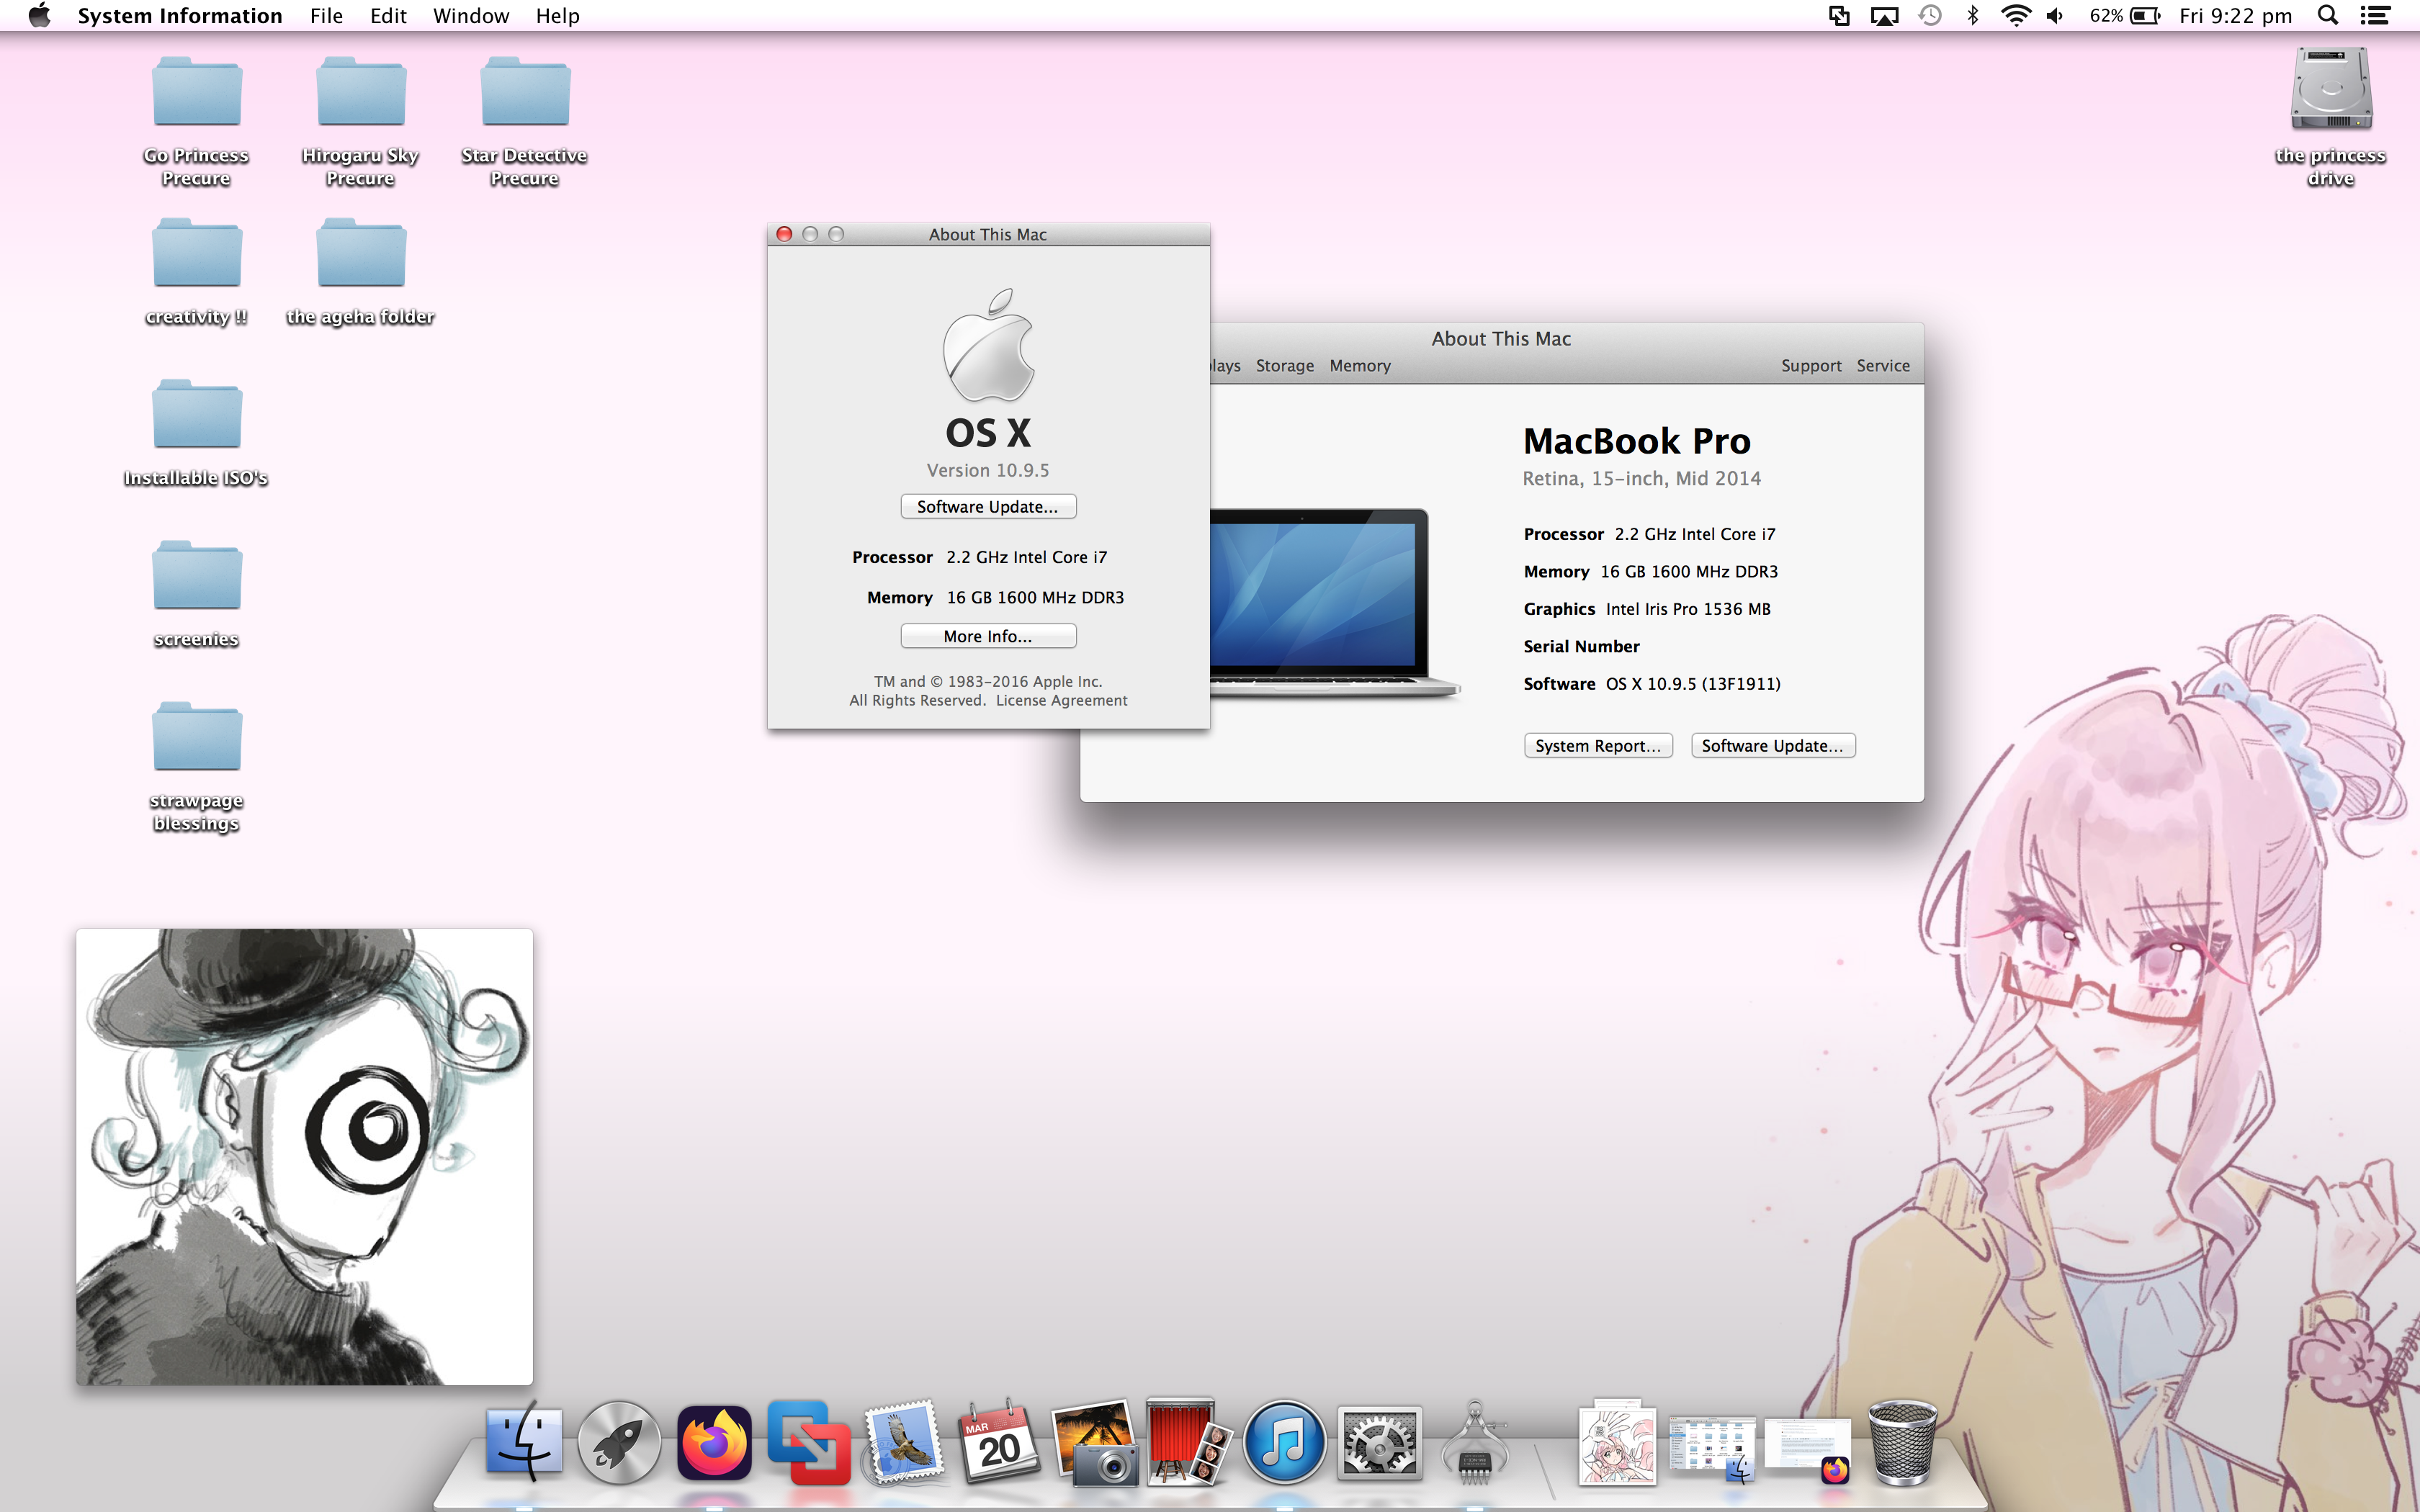Viewport: 2420px width, 1512px height.
Task: Click the menu bar clock 'Fri 9:22 pm'
Action: 2236,16
